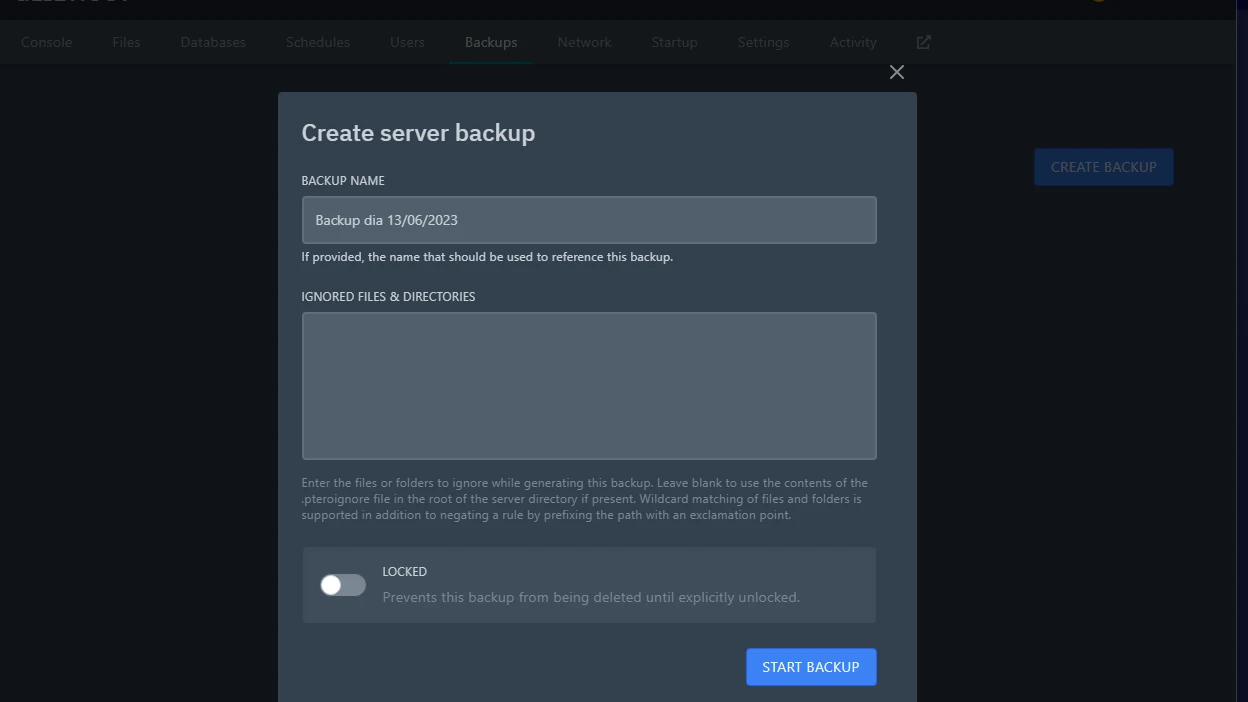This screenshot has width=1248, height=702.
Task: Open the Users tab
Action: coord(407,42)
